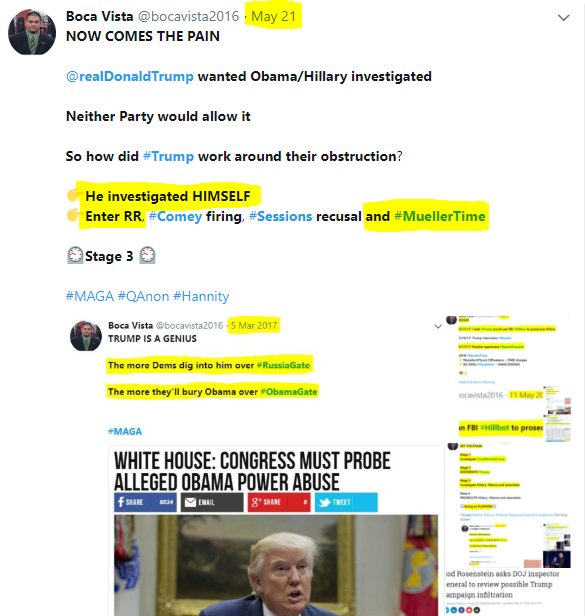Expand the main tweet options chevron
Viewport: 585px width, 616px height.
[x=563, y=18]
